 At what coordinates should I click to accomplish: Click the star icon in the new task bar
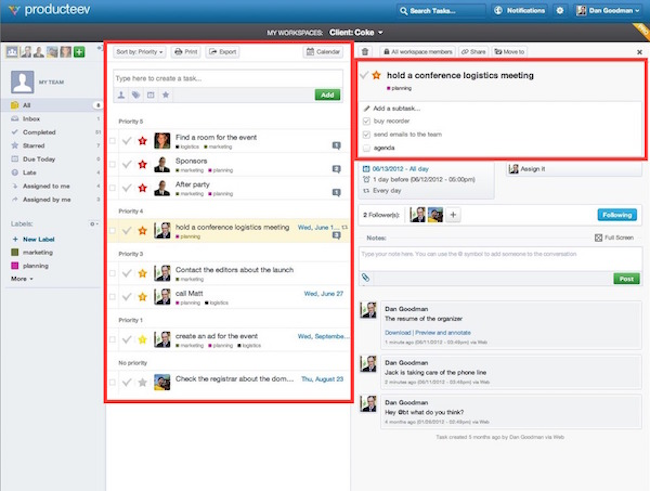(x=165, y=95)
